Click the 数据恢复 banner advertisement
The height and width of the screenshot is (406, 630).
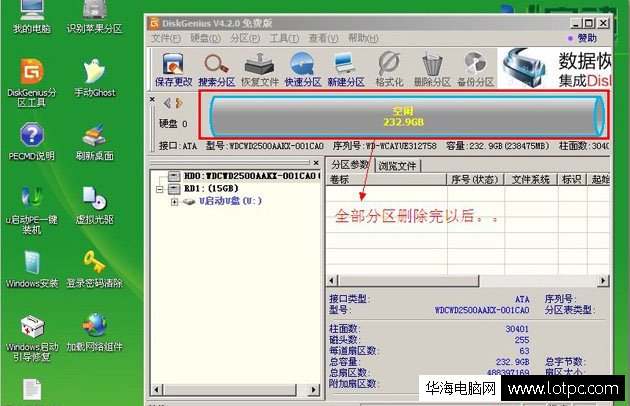554,68
